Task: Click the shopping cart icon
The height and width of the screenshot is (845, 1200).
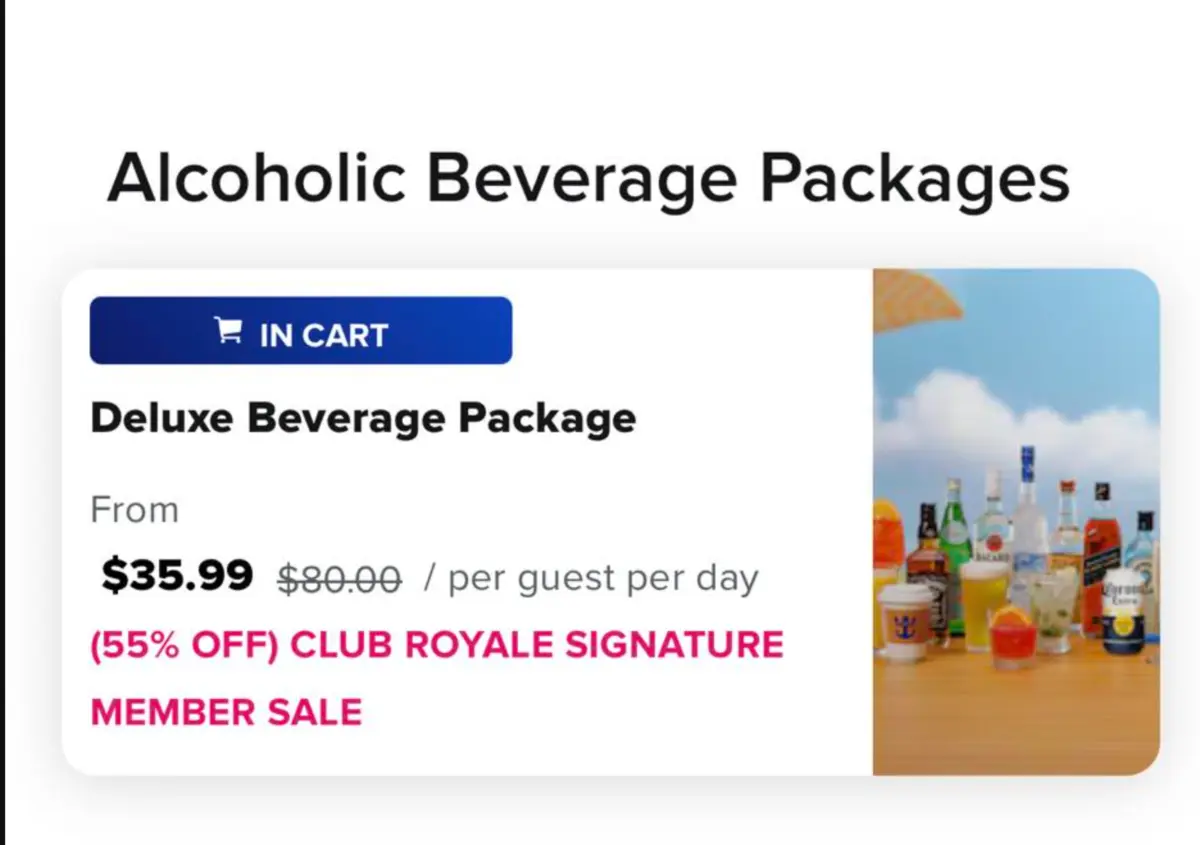Action: tap(228, 331)
